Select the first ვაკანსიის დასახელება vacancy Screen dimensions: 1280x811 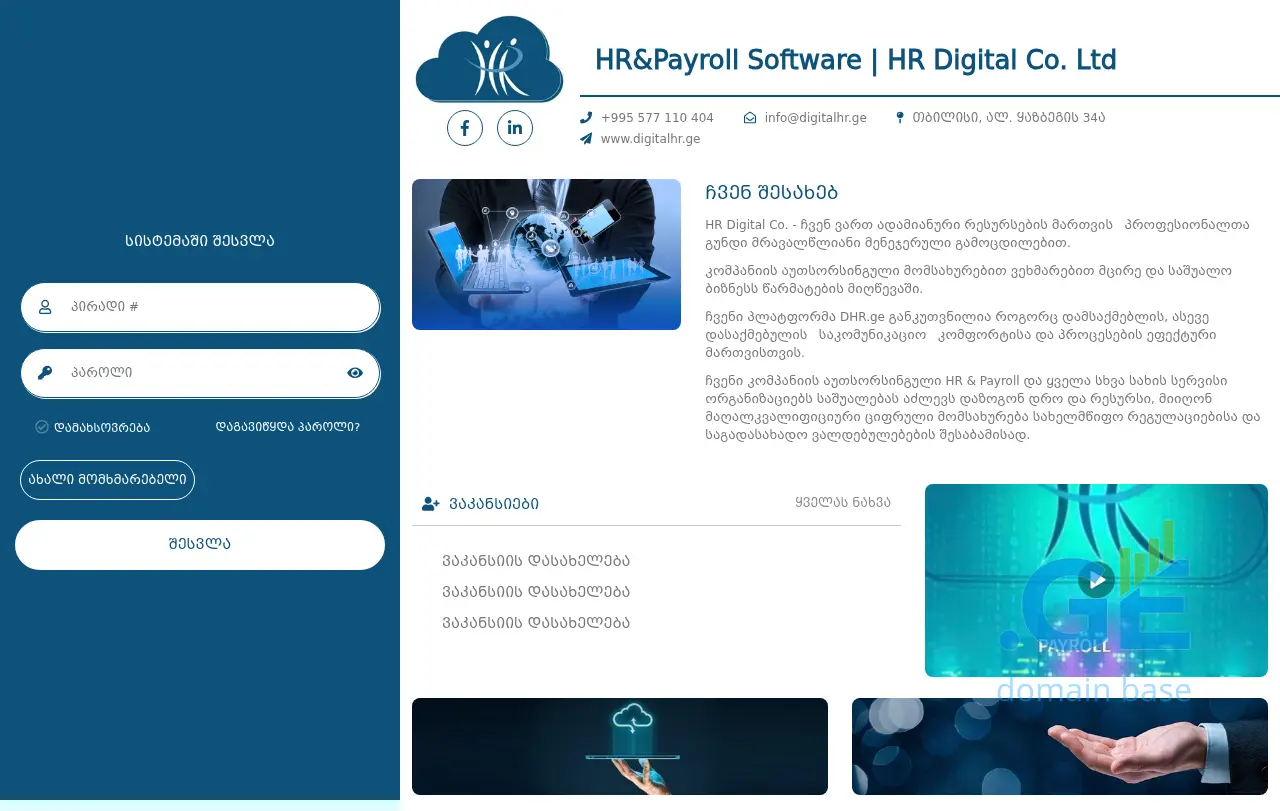(x=536, y=561)
